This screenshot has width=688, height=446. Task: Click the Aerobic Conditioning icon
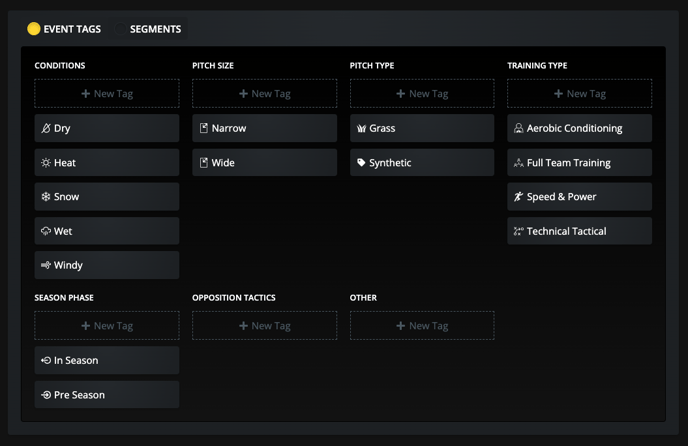[518, 129]
